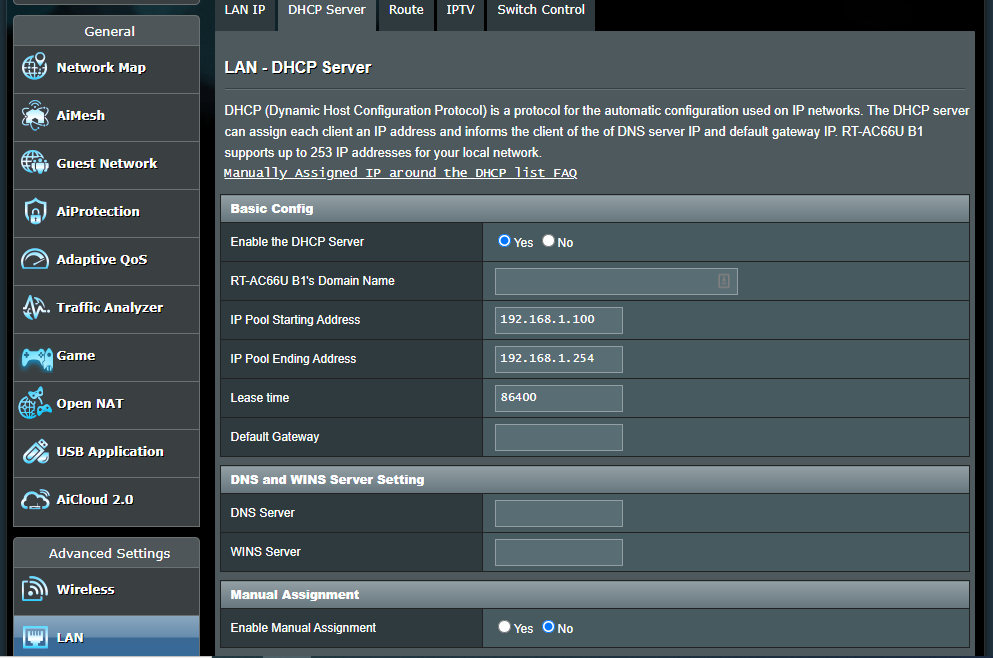Select Yes for Enable the DHCP Server
993x658 pixels.
click(x=504, y=241)
